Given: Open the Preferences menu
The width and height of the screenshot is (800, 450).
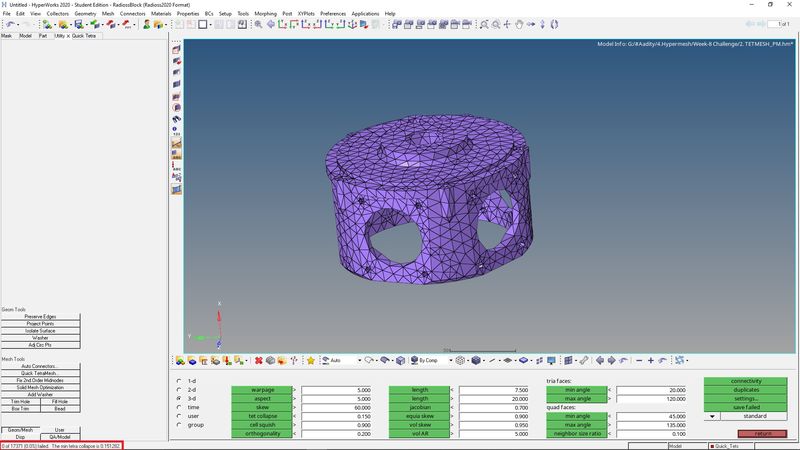Looking at the screenshot, I should (x=333, y=14).
